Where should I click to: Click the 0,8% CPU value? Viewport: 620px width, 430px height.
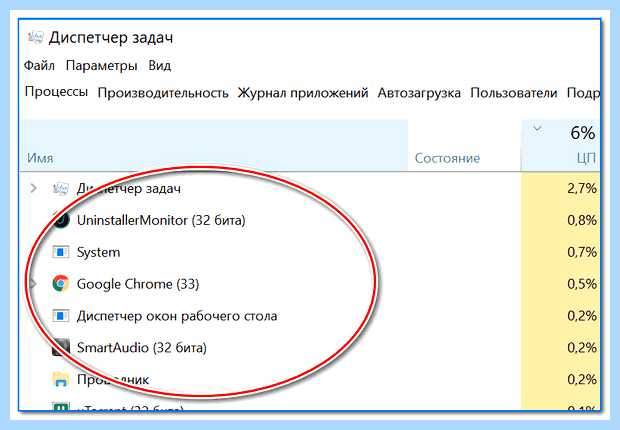(582, 220)
